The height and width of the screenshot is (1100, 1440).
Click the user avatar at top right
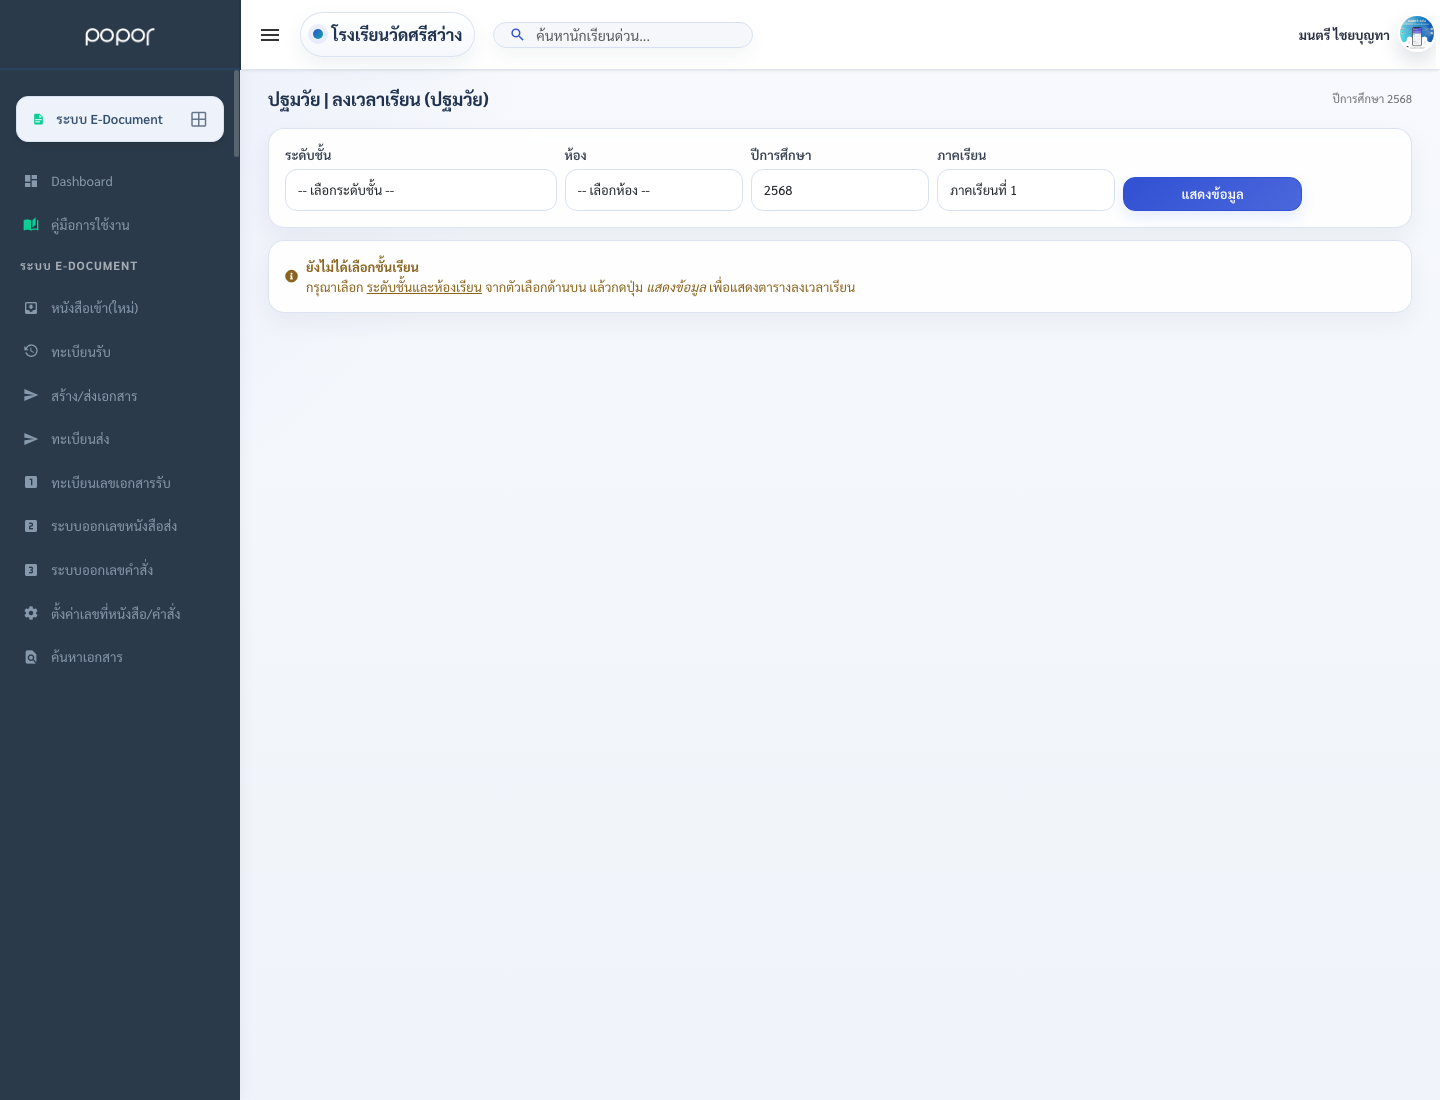1416,34
